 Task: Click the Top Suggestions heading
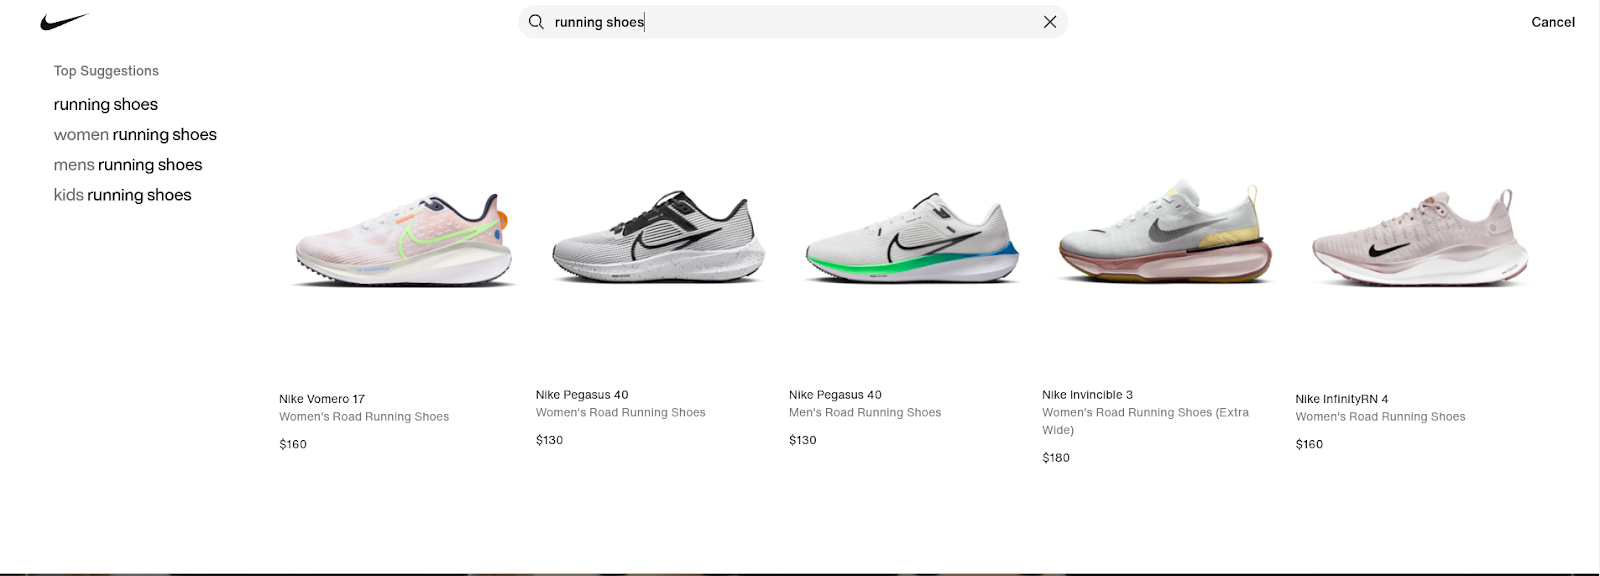106,71
